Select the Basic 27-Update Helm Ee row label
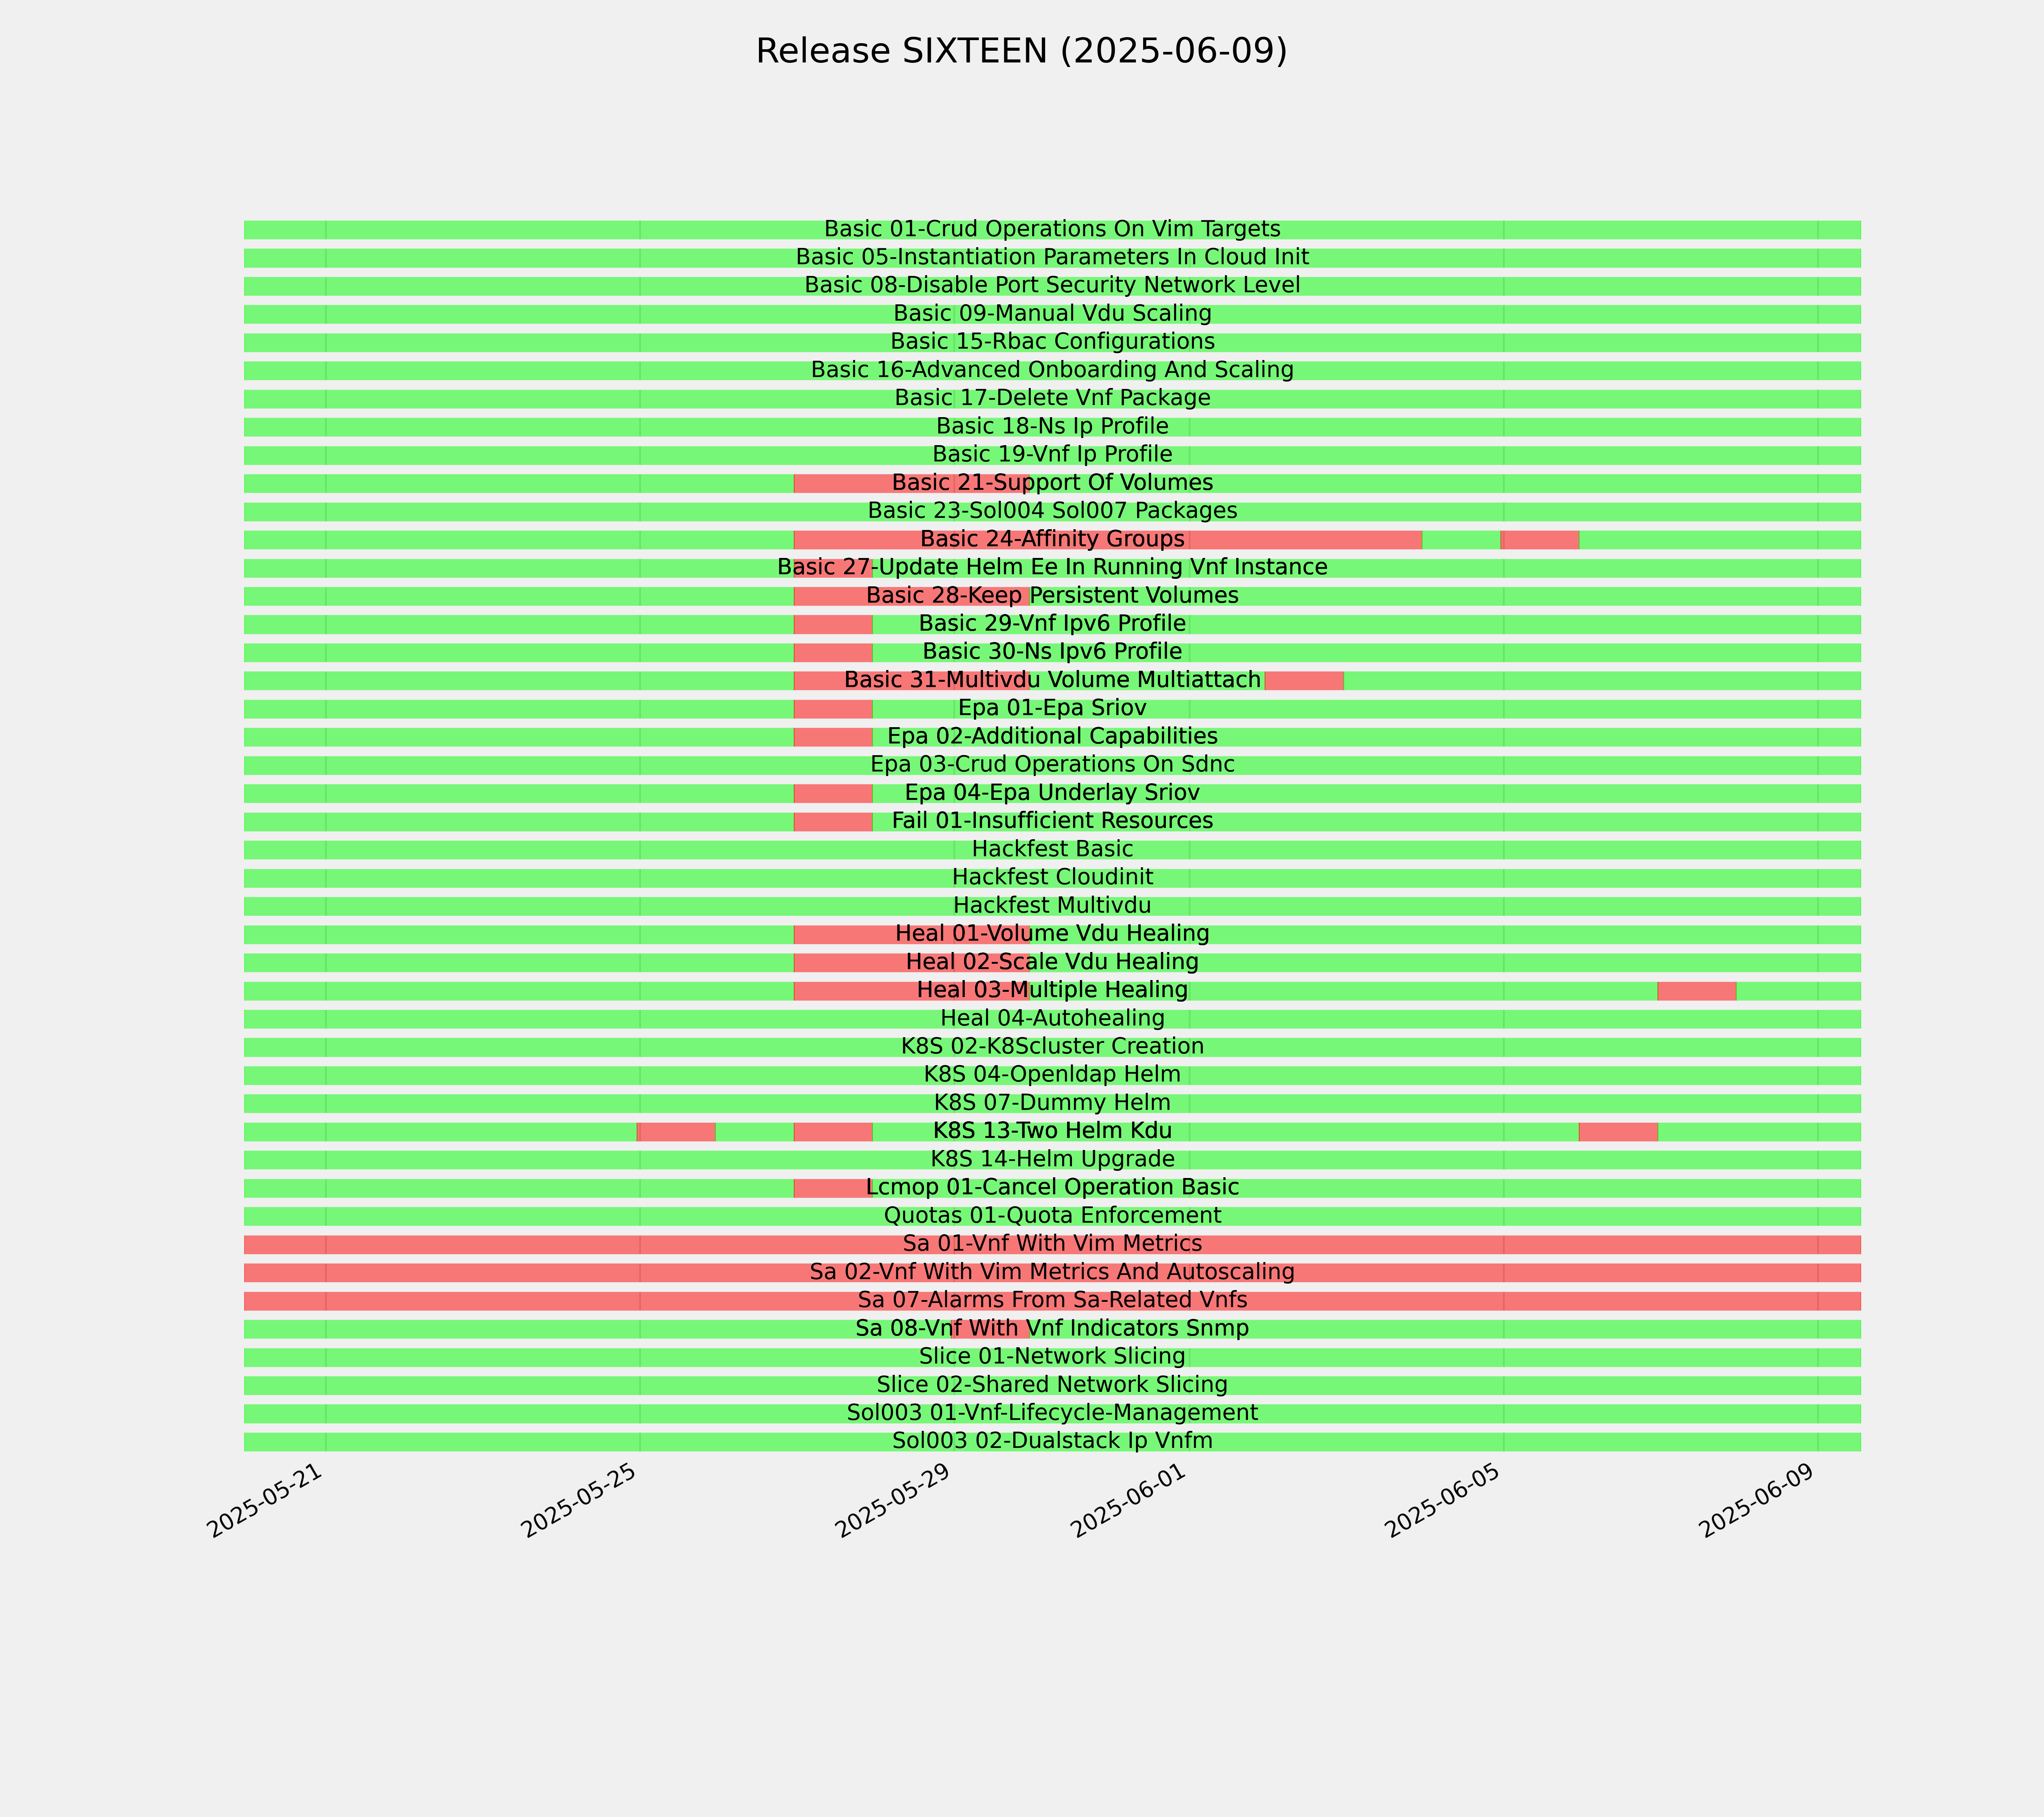Image resolution: width=2044 pixels, height=1817 pixels. (1052, 568)
